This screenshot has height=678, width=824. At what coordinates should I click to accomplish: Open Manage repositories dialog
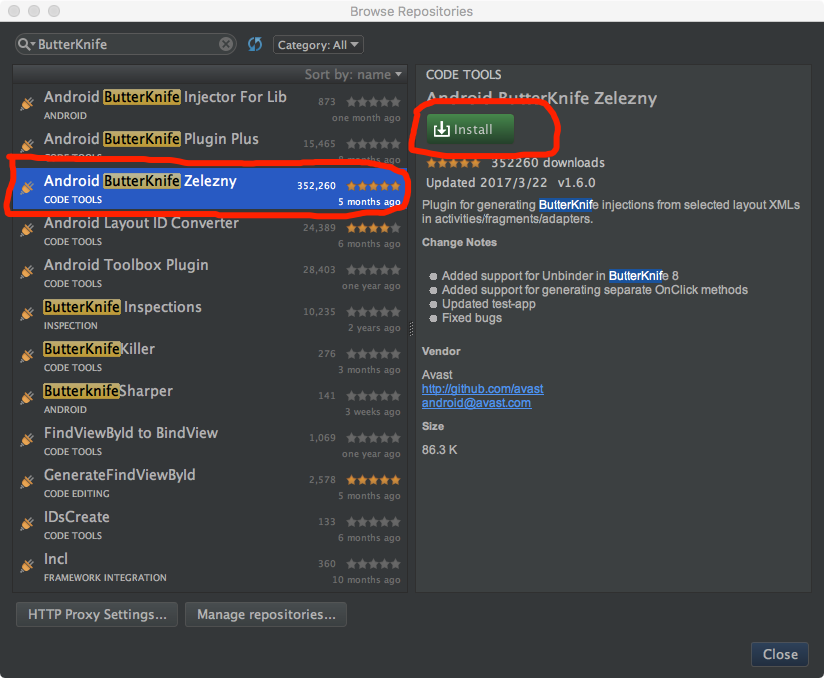pos(266,614)
